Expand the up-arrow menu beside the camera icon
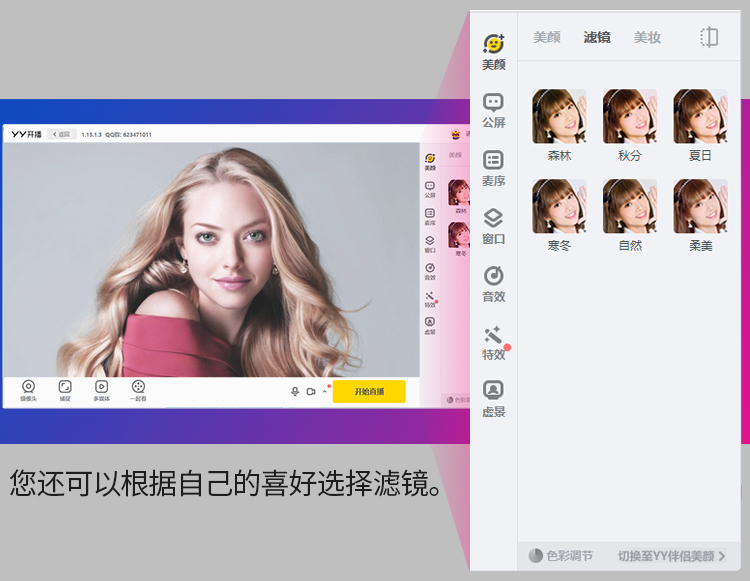This screenshot has height=581, width=750. coord(324,391)
